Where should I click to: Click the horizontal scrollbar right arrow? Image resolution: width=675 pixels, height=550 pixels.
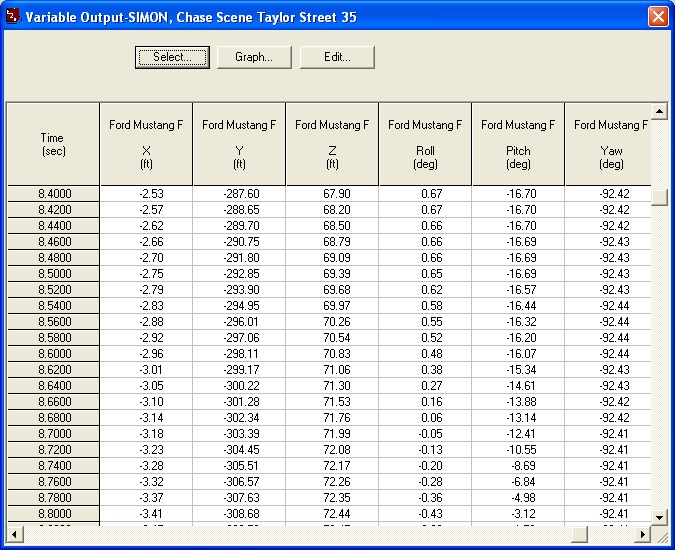[x=643, y=532]
